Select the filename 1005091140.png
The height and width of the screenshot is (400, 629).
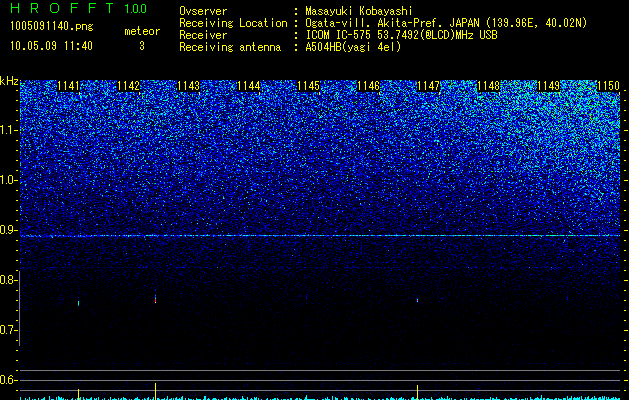coord(52,27)
